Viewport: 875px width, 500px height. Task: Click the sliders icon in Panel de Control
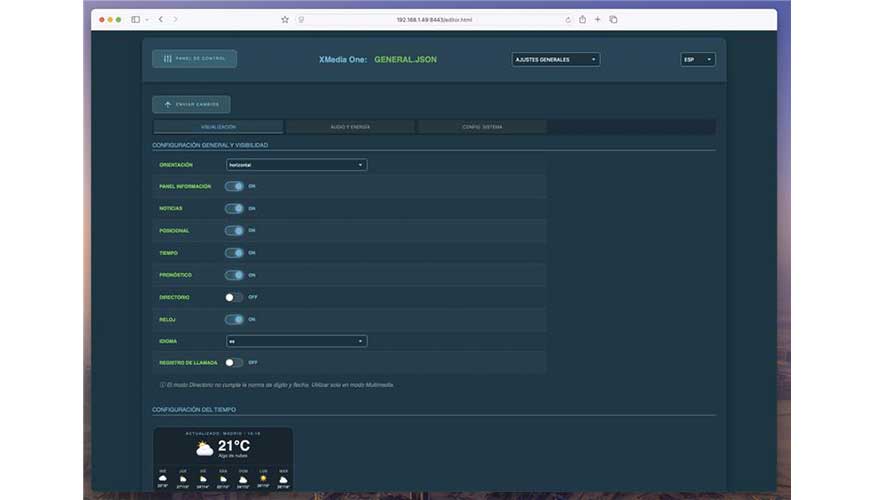[x=167, y=59]
